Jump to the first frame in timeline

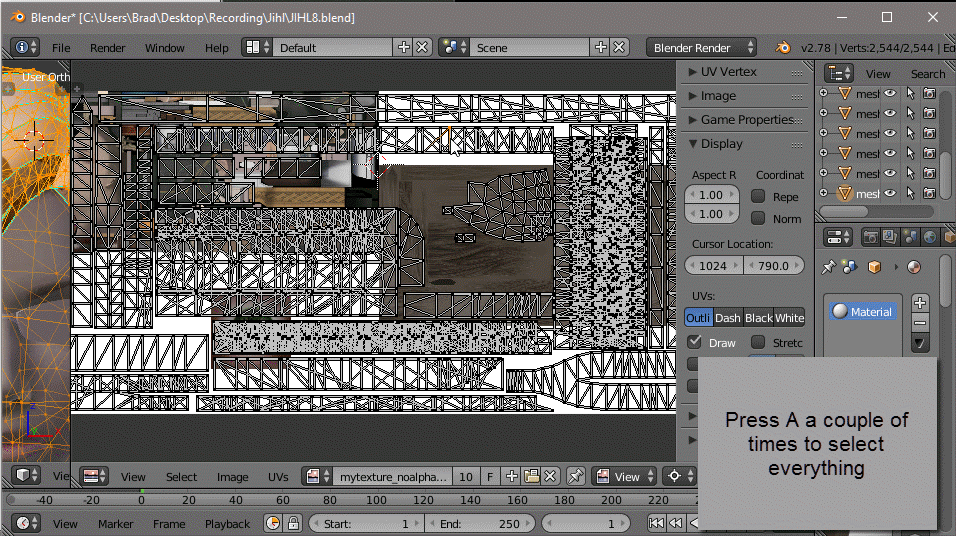(x=656, y=523)
